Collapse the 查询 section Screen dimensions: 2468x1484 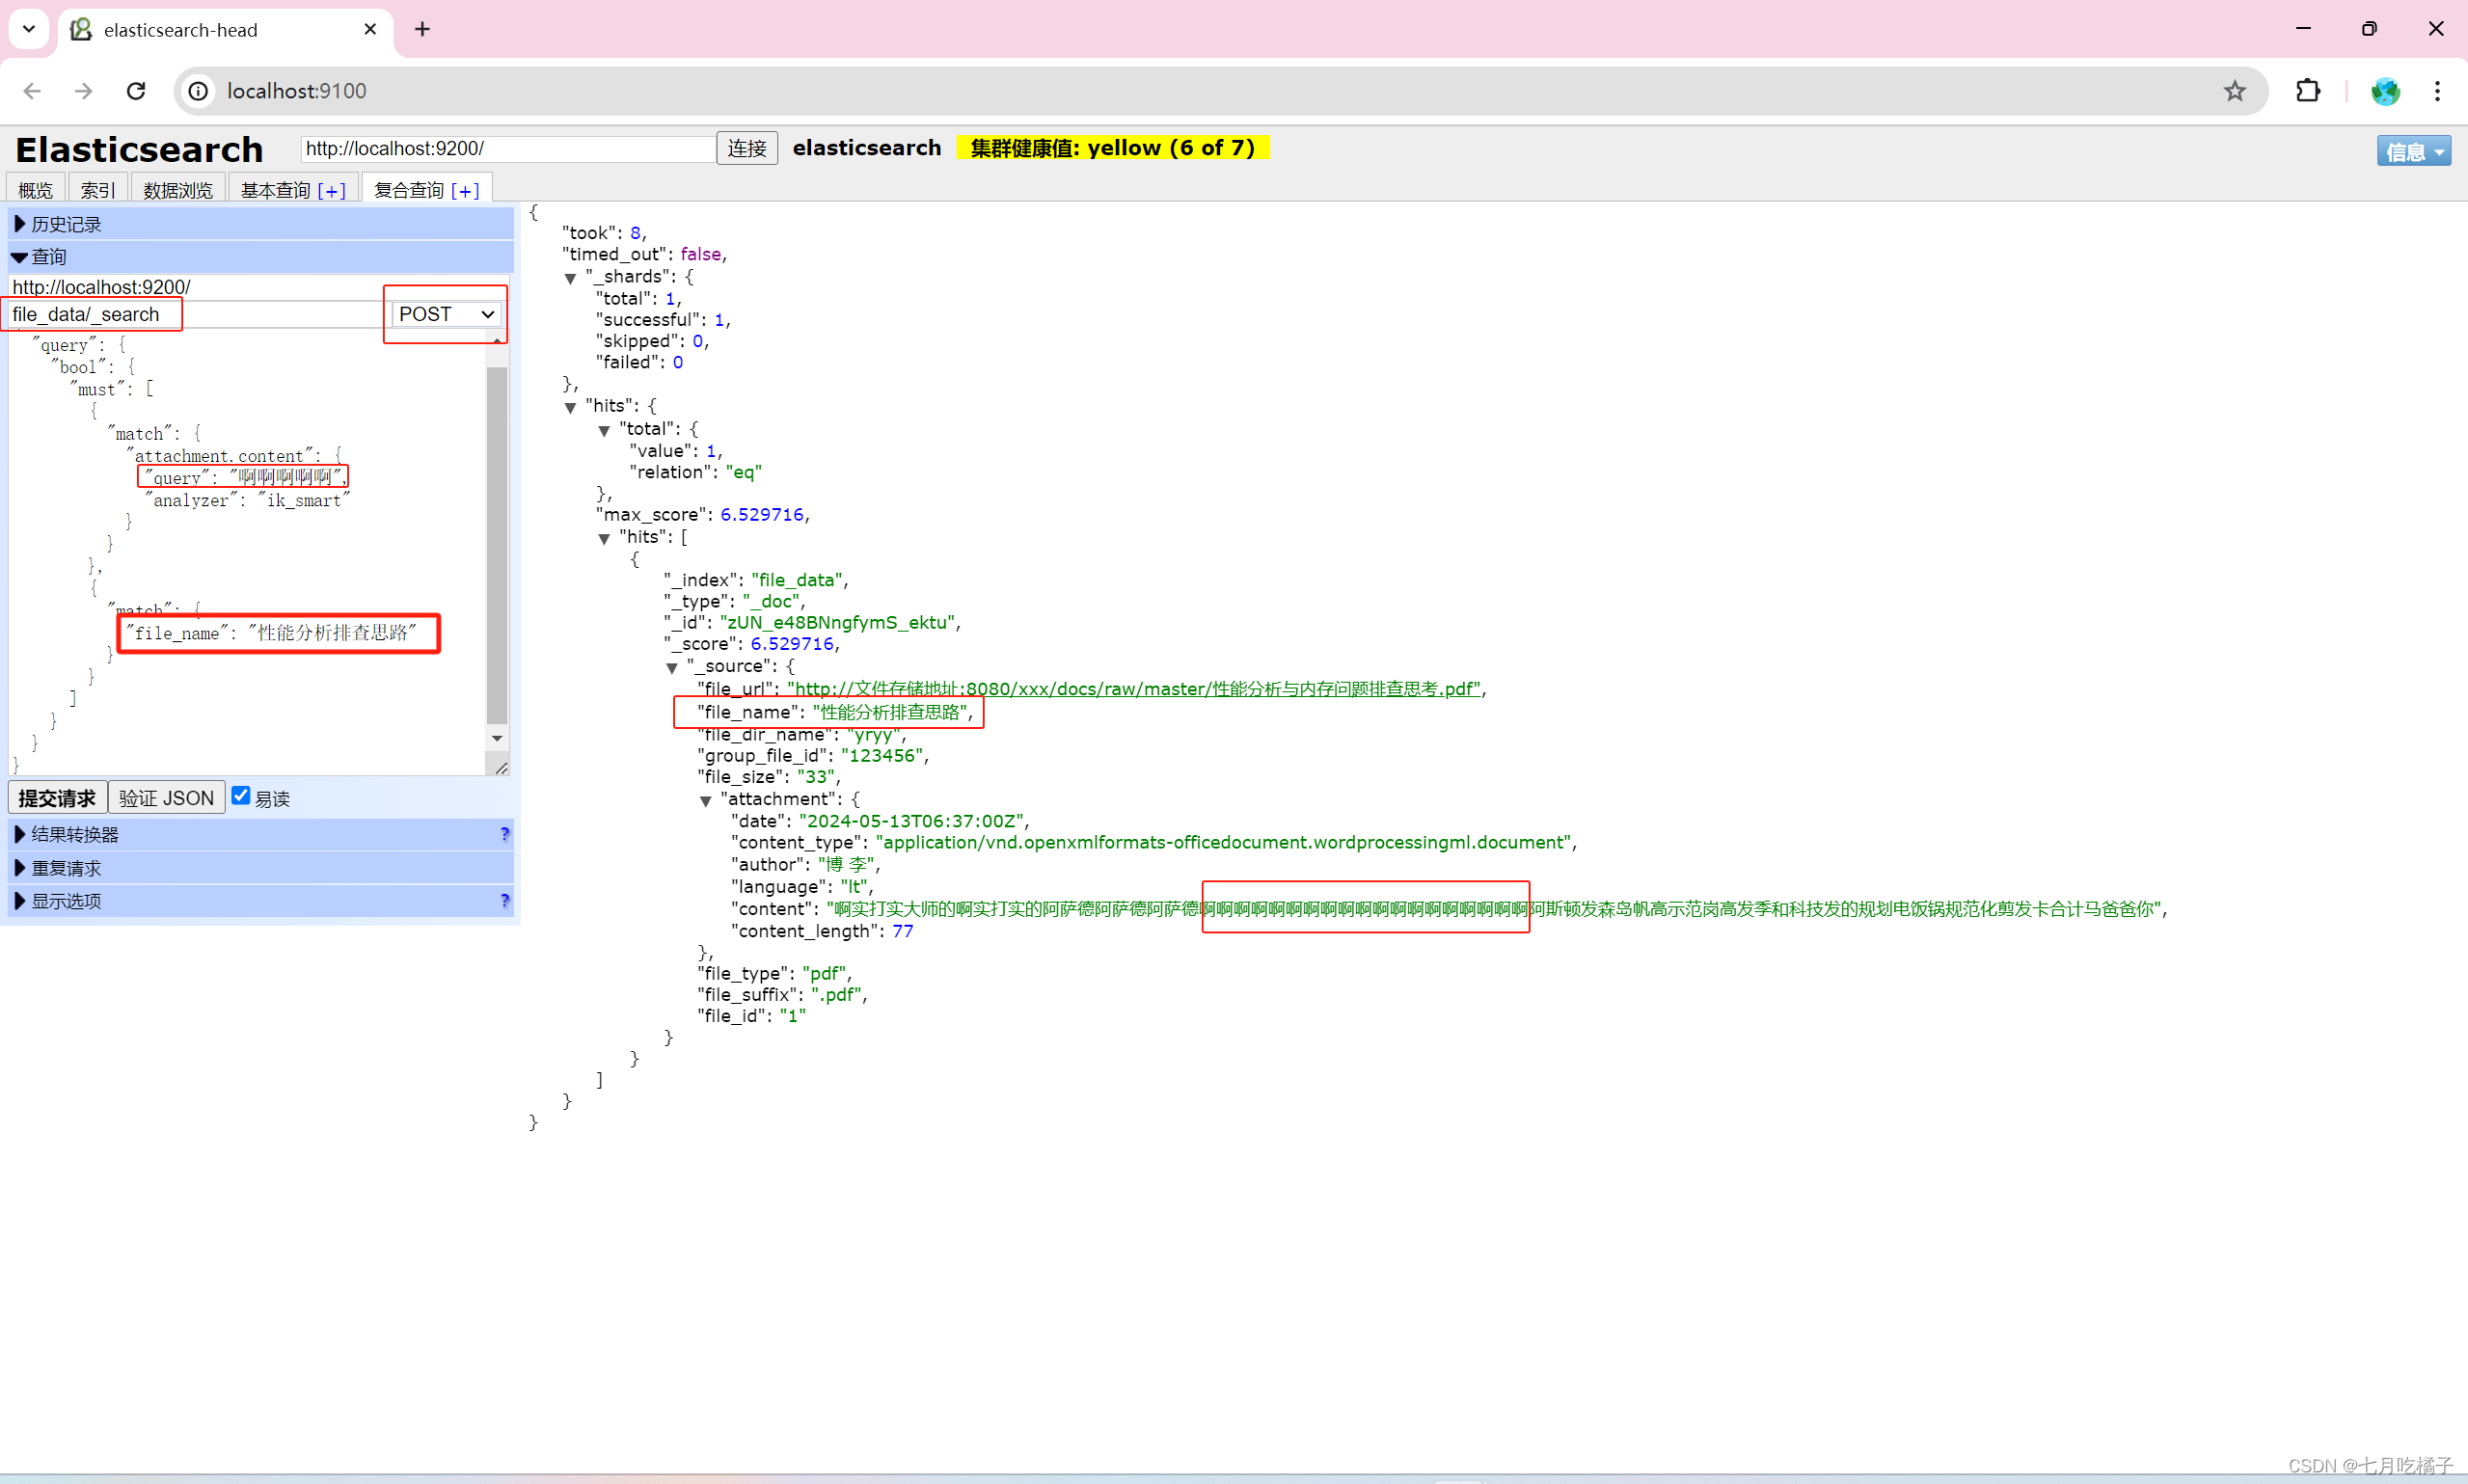(x=260, y=257)
